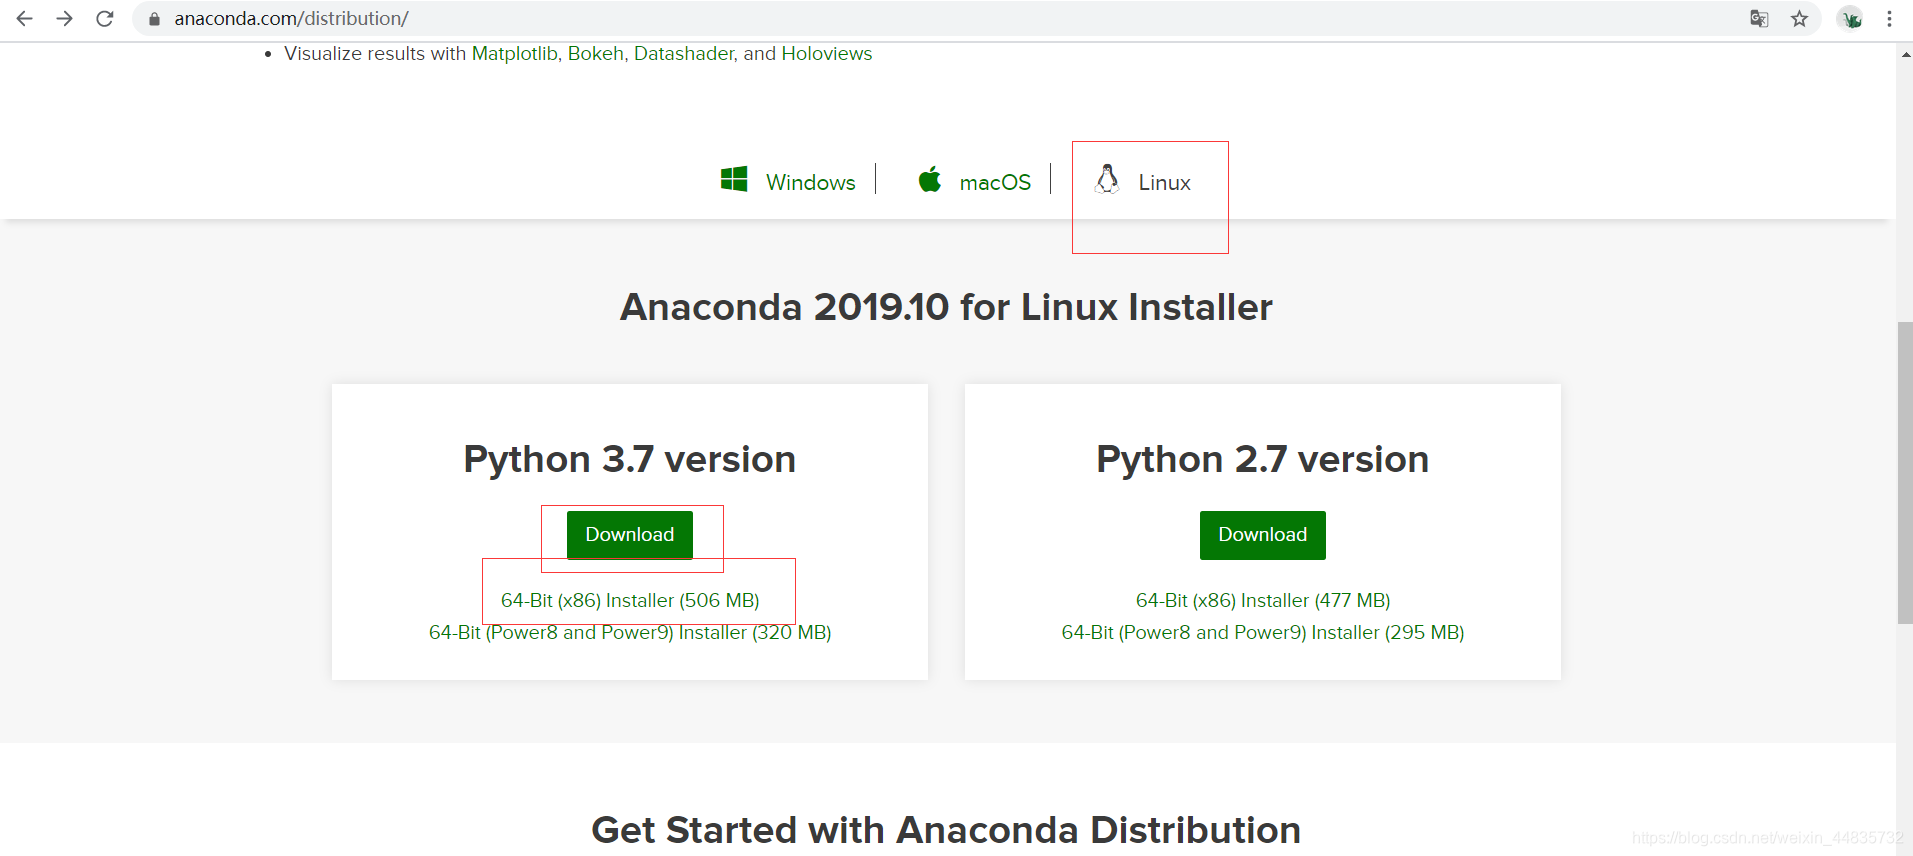Viewport: 1913px width, 856px height.
Task: Click Get Started with Anaconda Distribution heading
Action: (946, 830)
